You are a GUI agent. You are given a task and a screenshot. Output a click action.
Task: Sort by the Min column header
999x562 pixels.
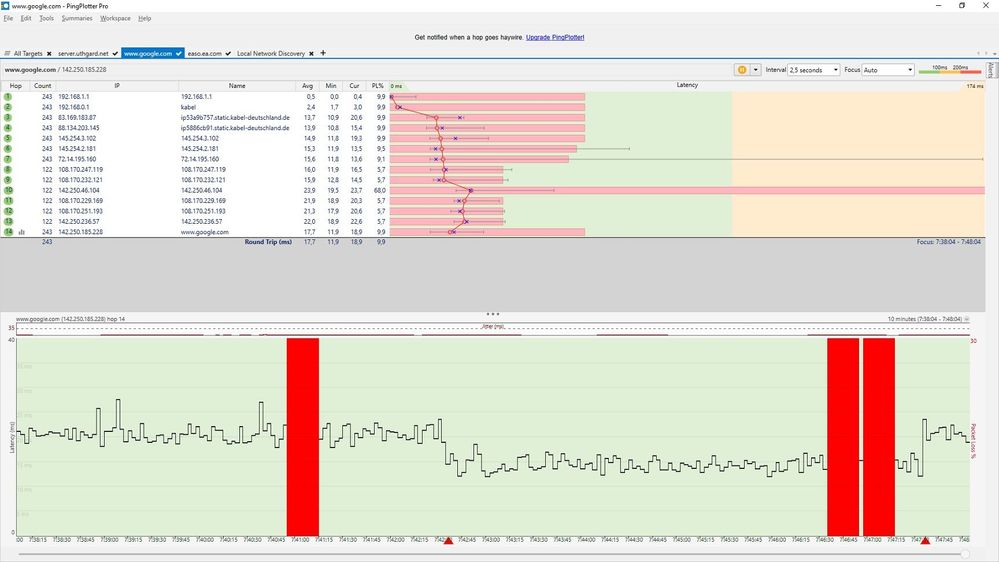(x=331, y=85)
